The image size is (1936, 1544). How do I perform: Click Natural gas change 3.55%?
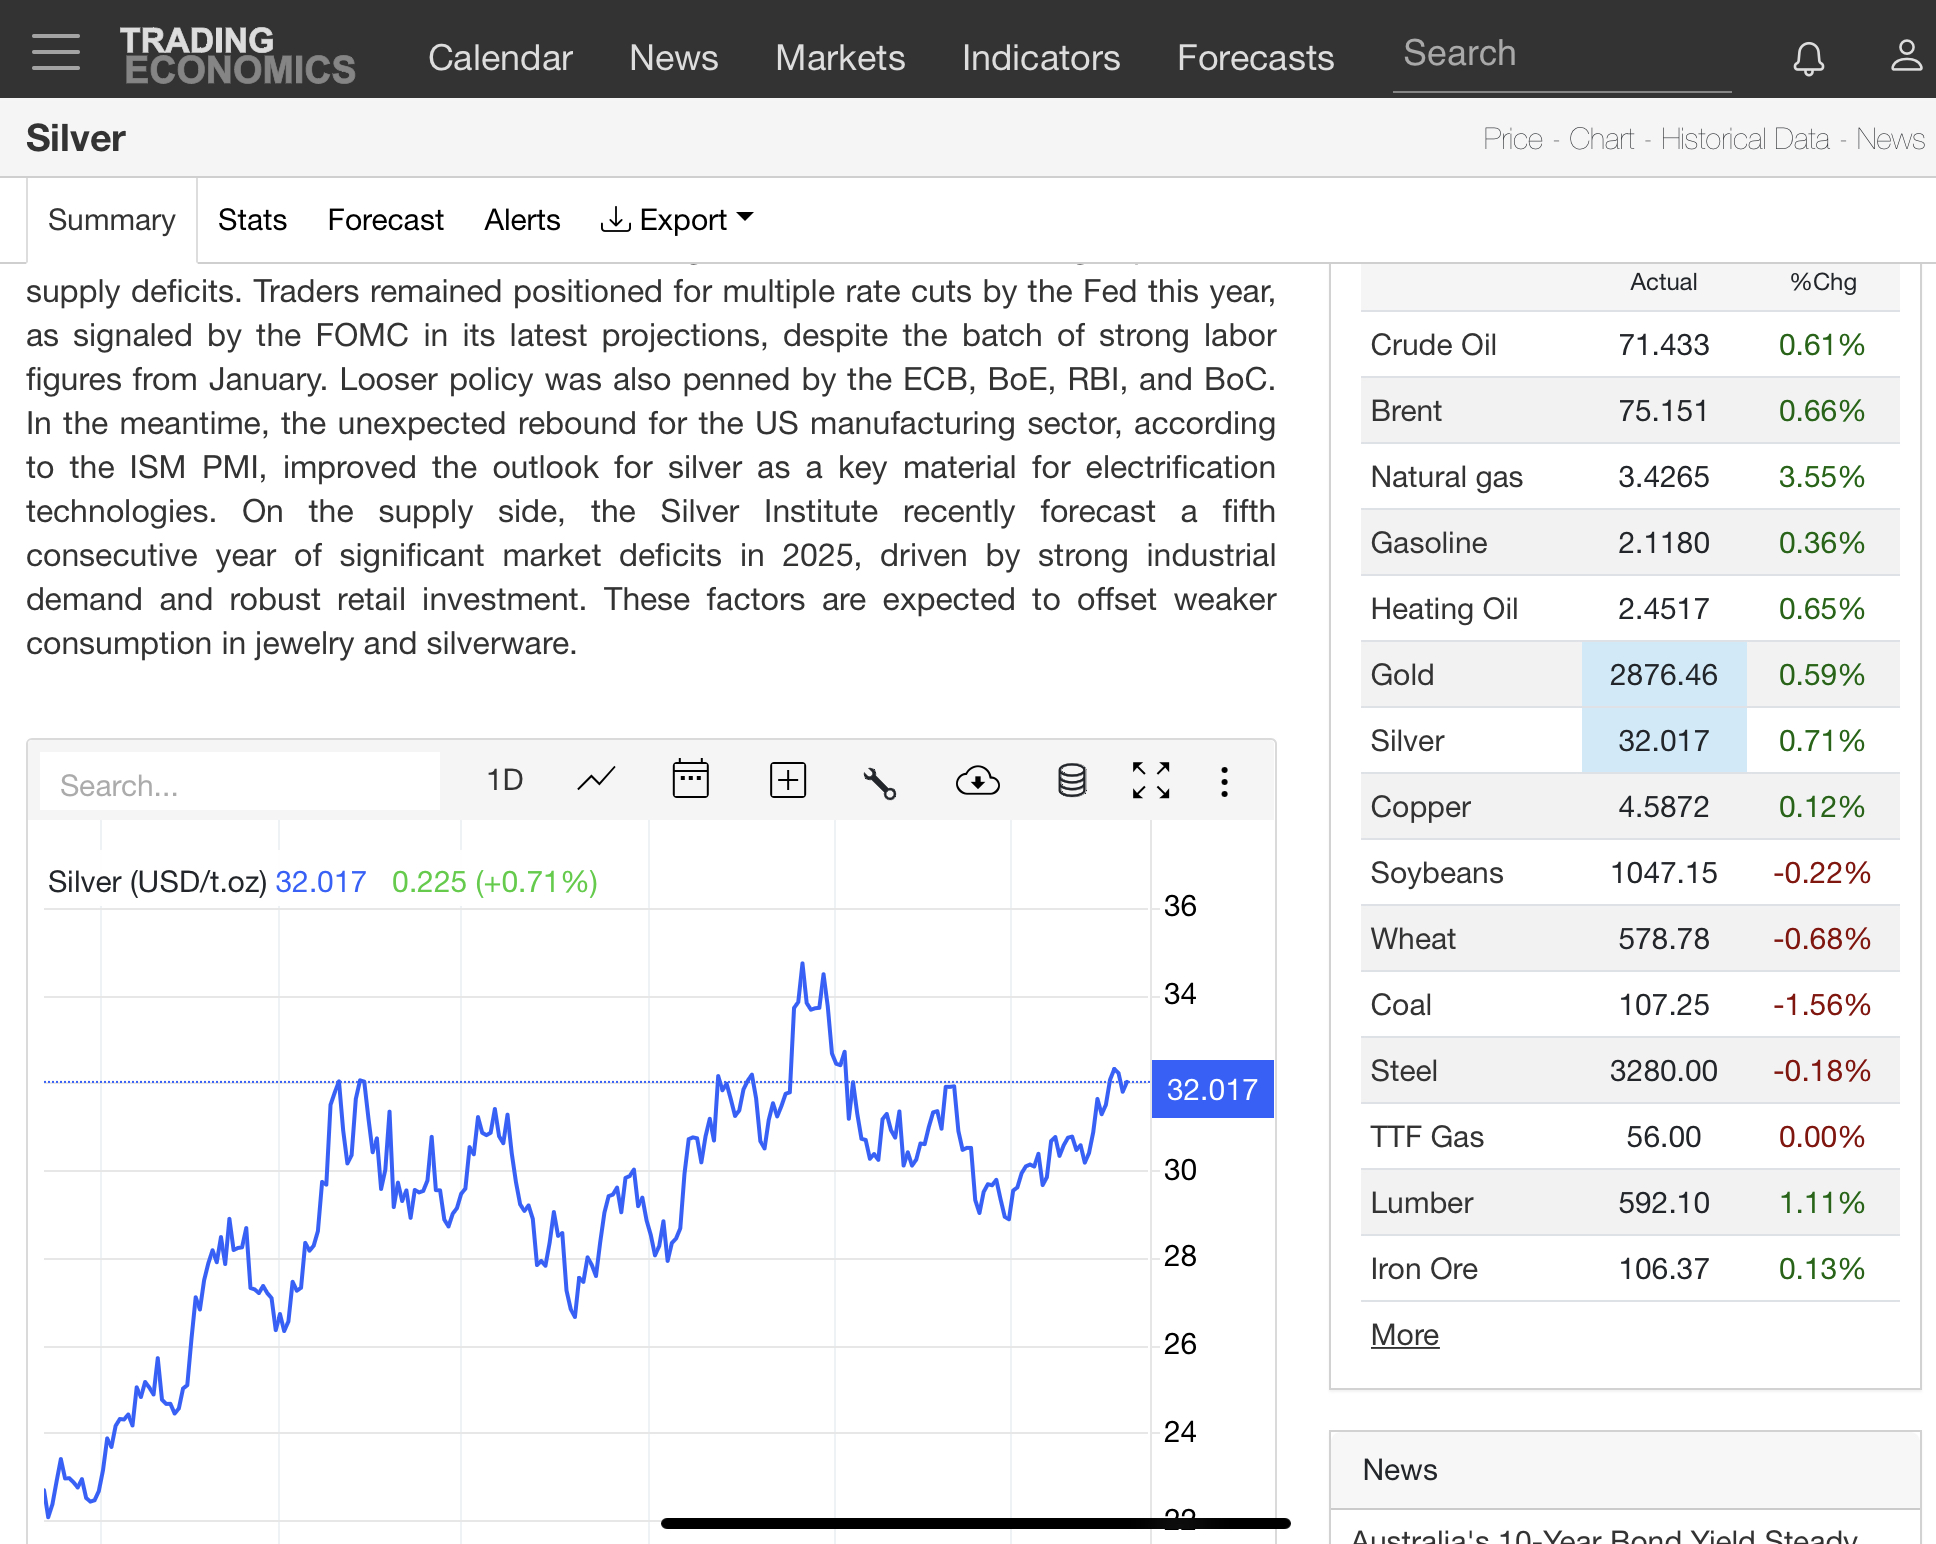coord(1821,477)
